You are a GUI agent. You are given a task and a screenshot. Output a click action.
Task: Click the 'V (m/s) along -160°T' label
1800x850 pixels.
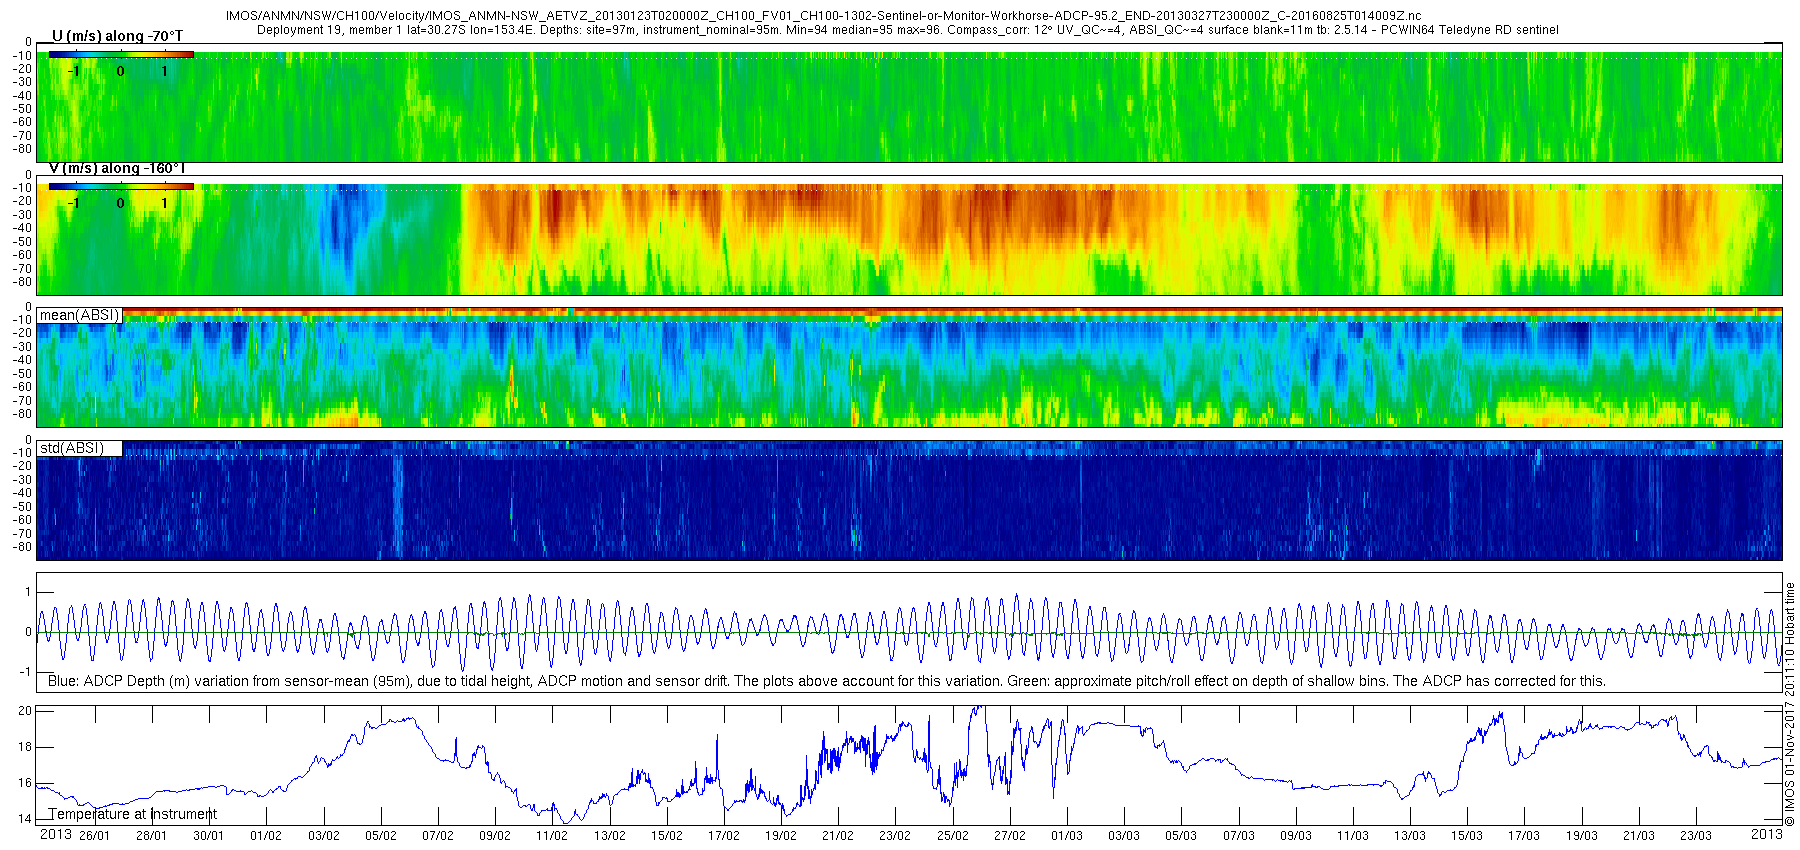tap(117, 168)
